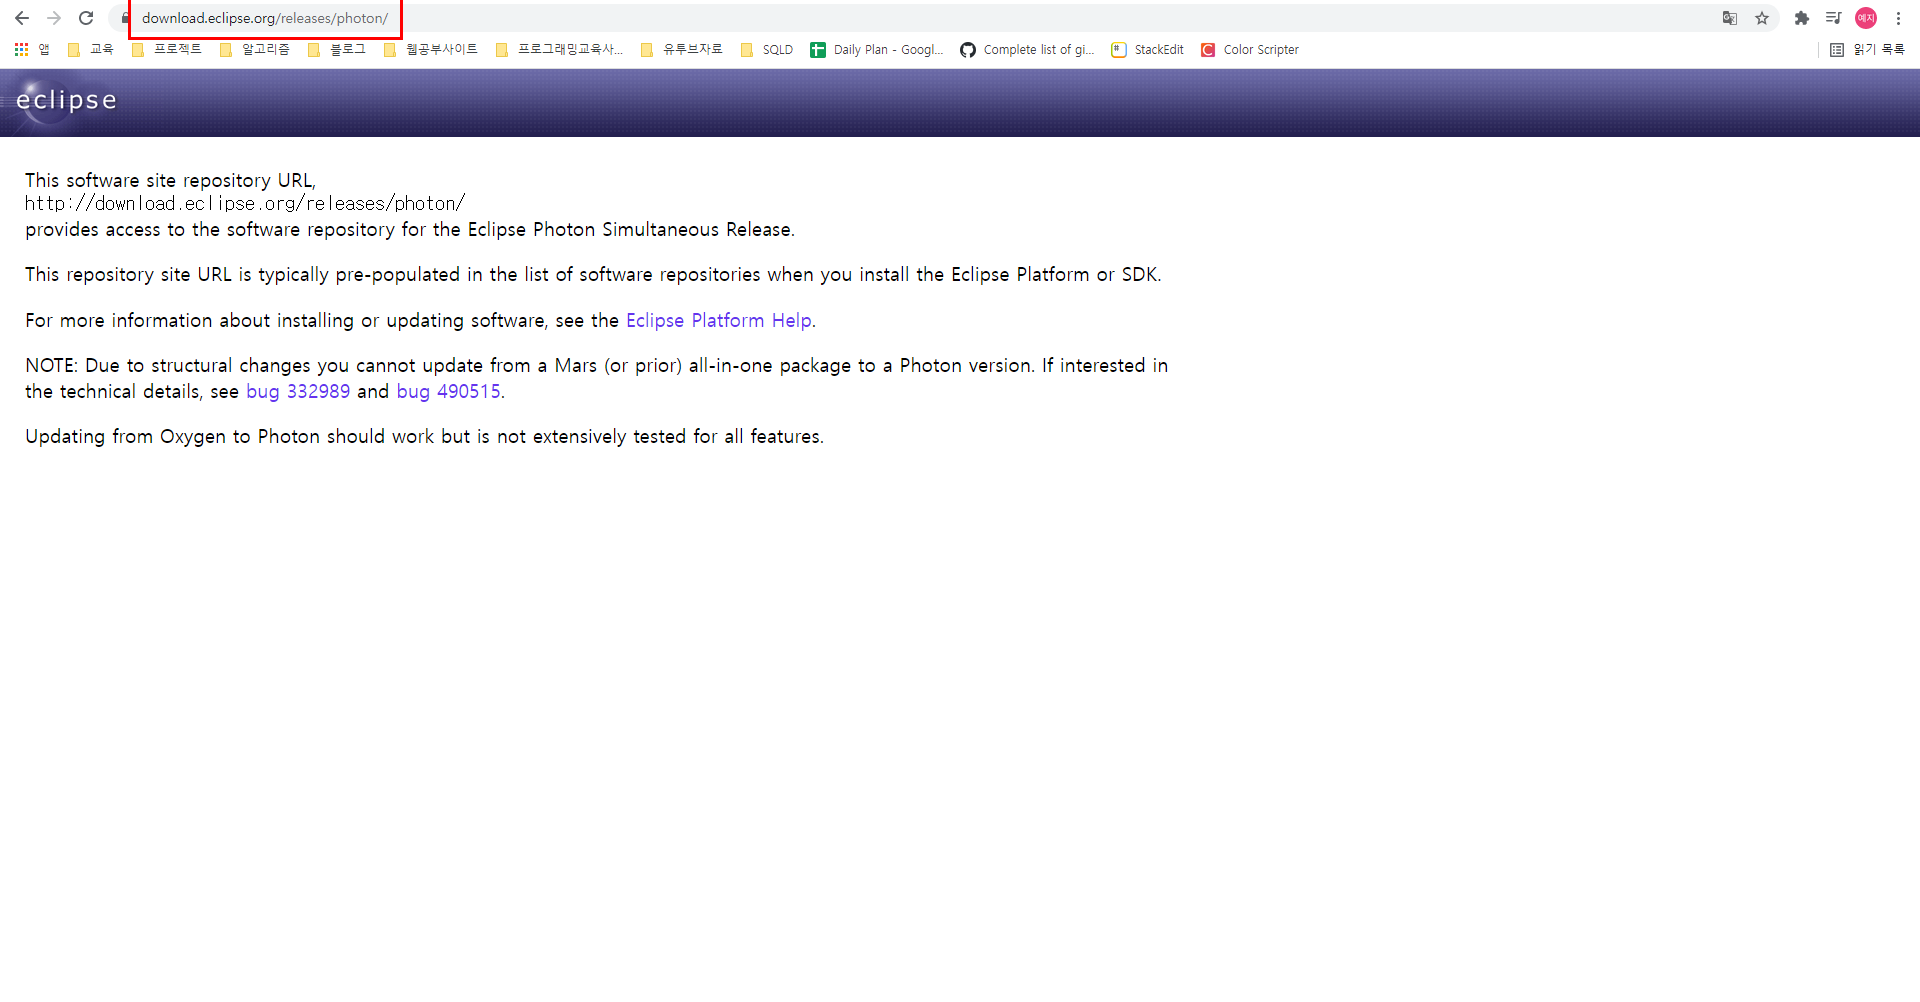1920x1002 pixels.
Task: Open the extensions puzzle menu
Action: [x=1802, y=18]
